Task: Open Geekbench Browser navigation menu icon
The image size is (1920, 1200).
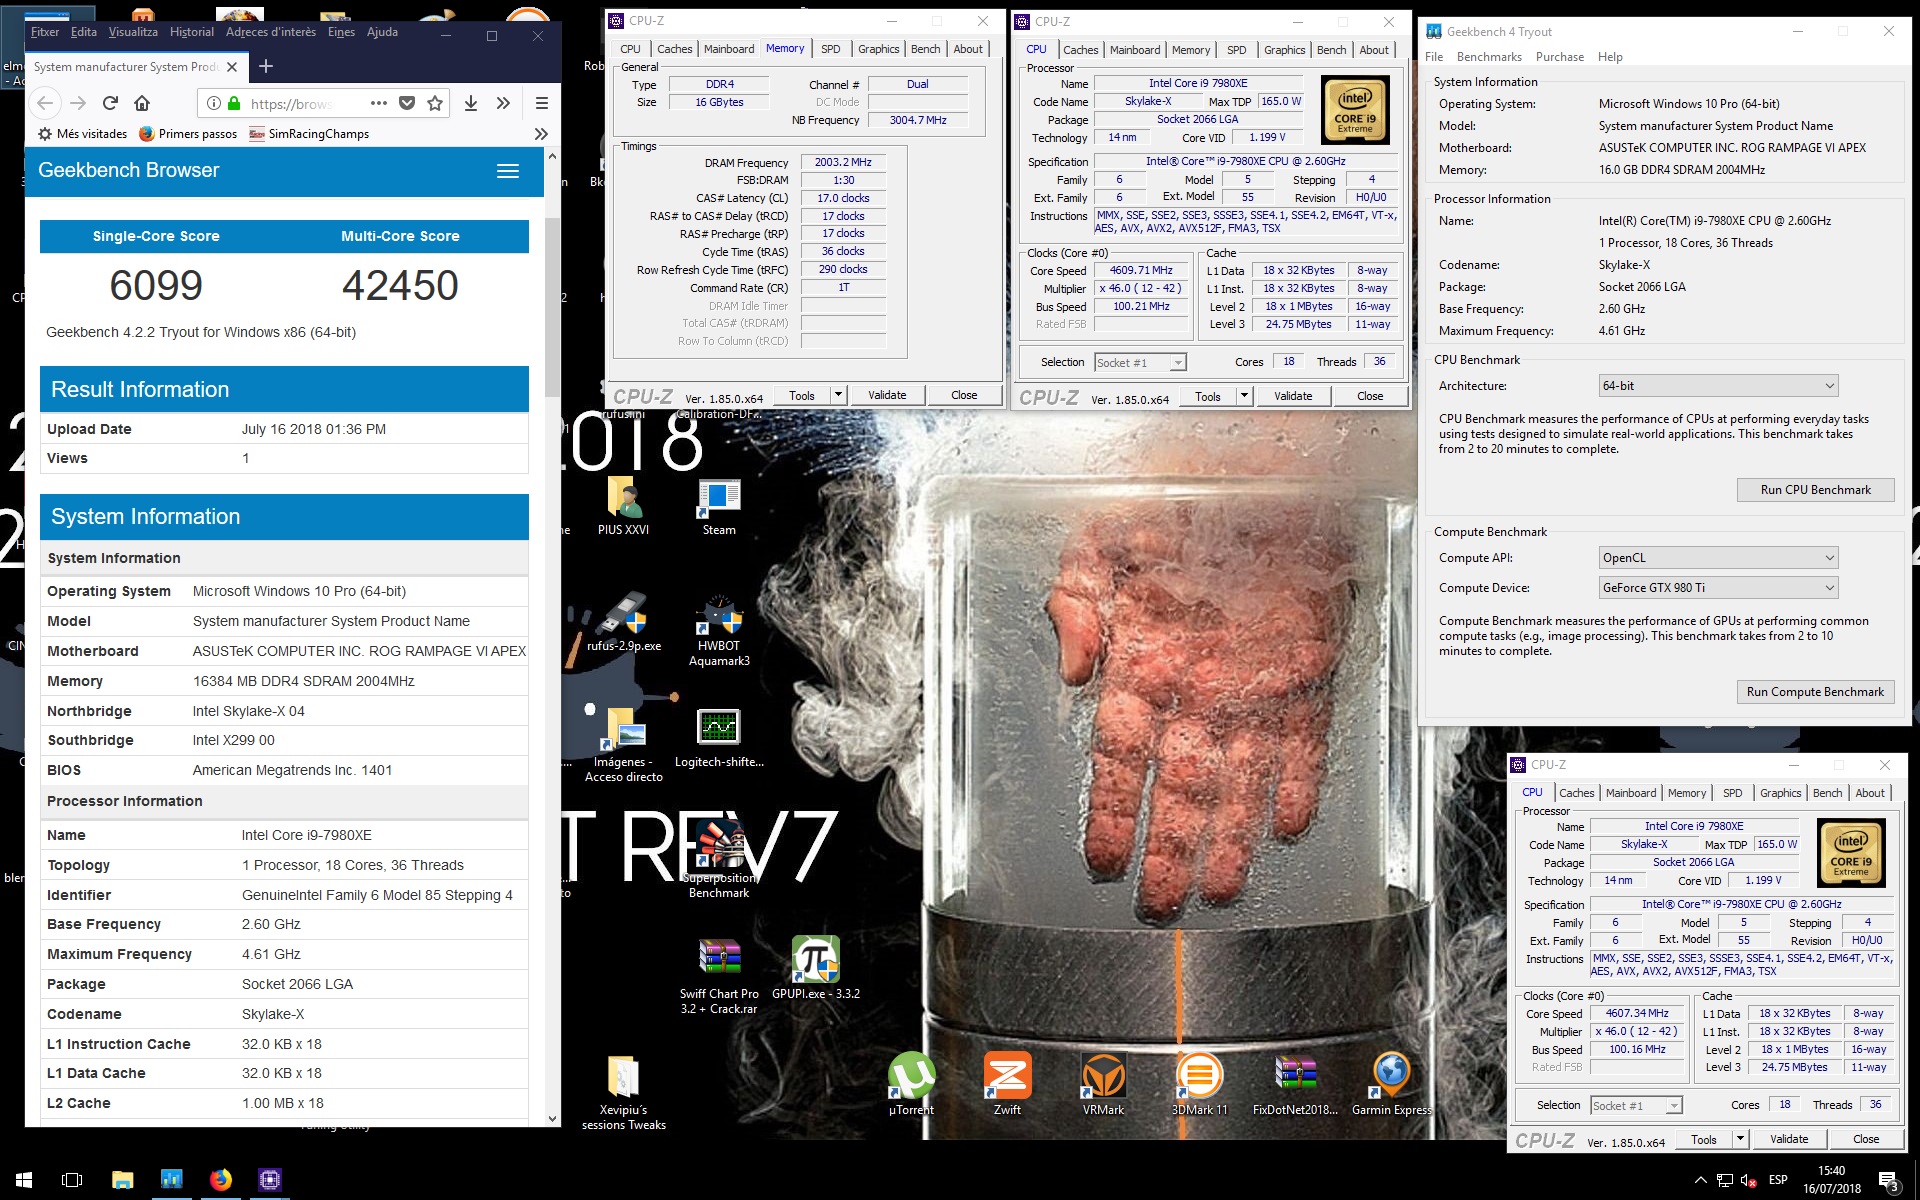Action: coord(508,171)
